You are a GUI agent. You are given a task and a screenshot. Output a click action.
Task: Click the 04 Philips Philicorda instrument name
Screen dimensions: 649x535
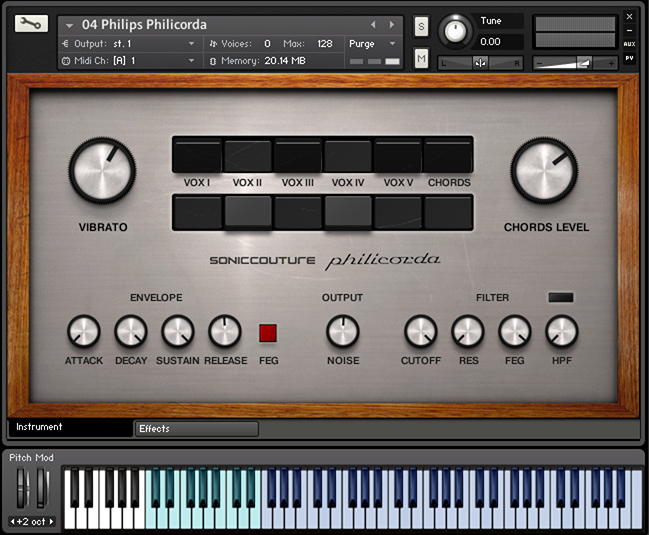tap(144, 25)
